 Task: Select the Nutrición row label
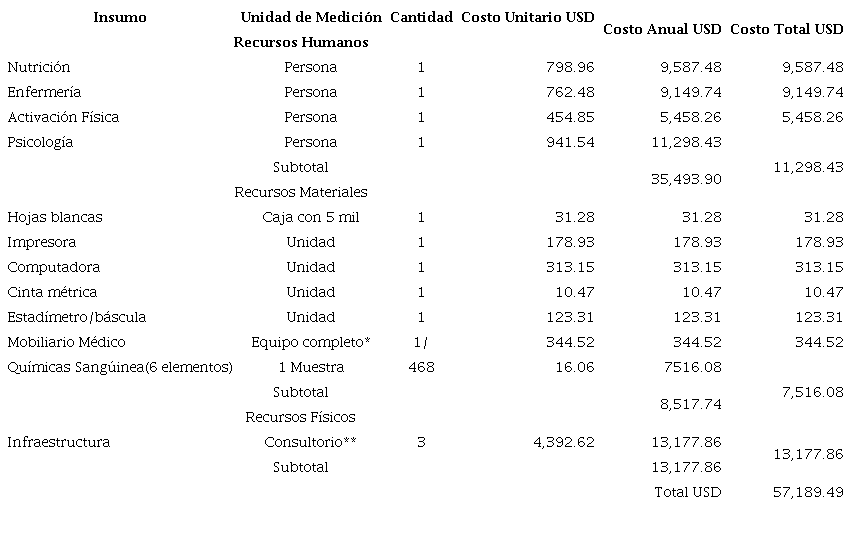point(39,67)
